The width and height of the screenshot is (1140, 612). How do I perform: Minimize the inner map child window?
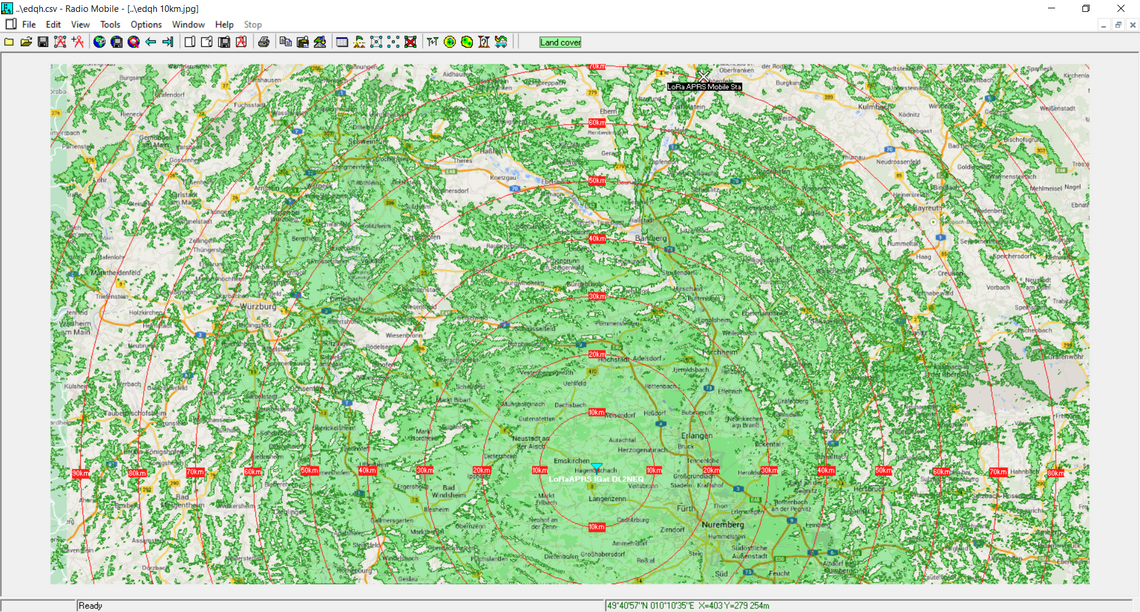pyautogui.click(x=1104, y=25)
